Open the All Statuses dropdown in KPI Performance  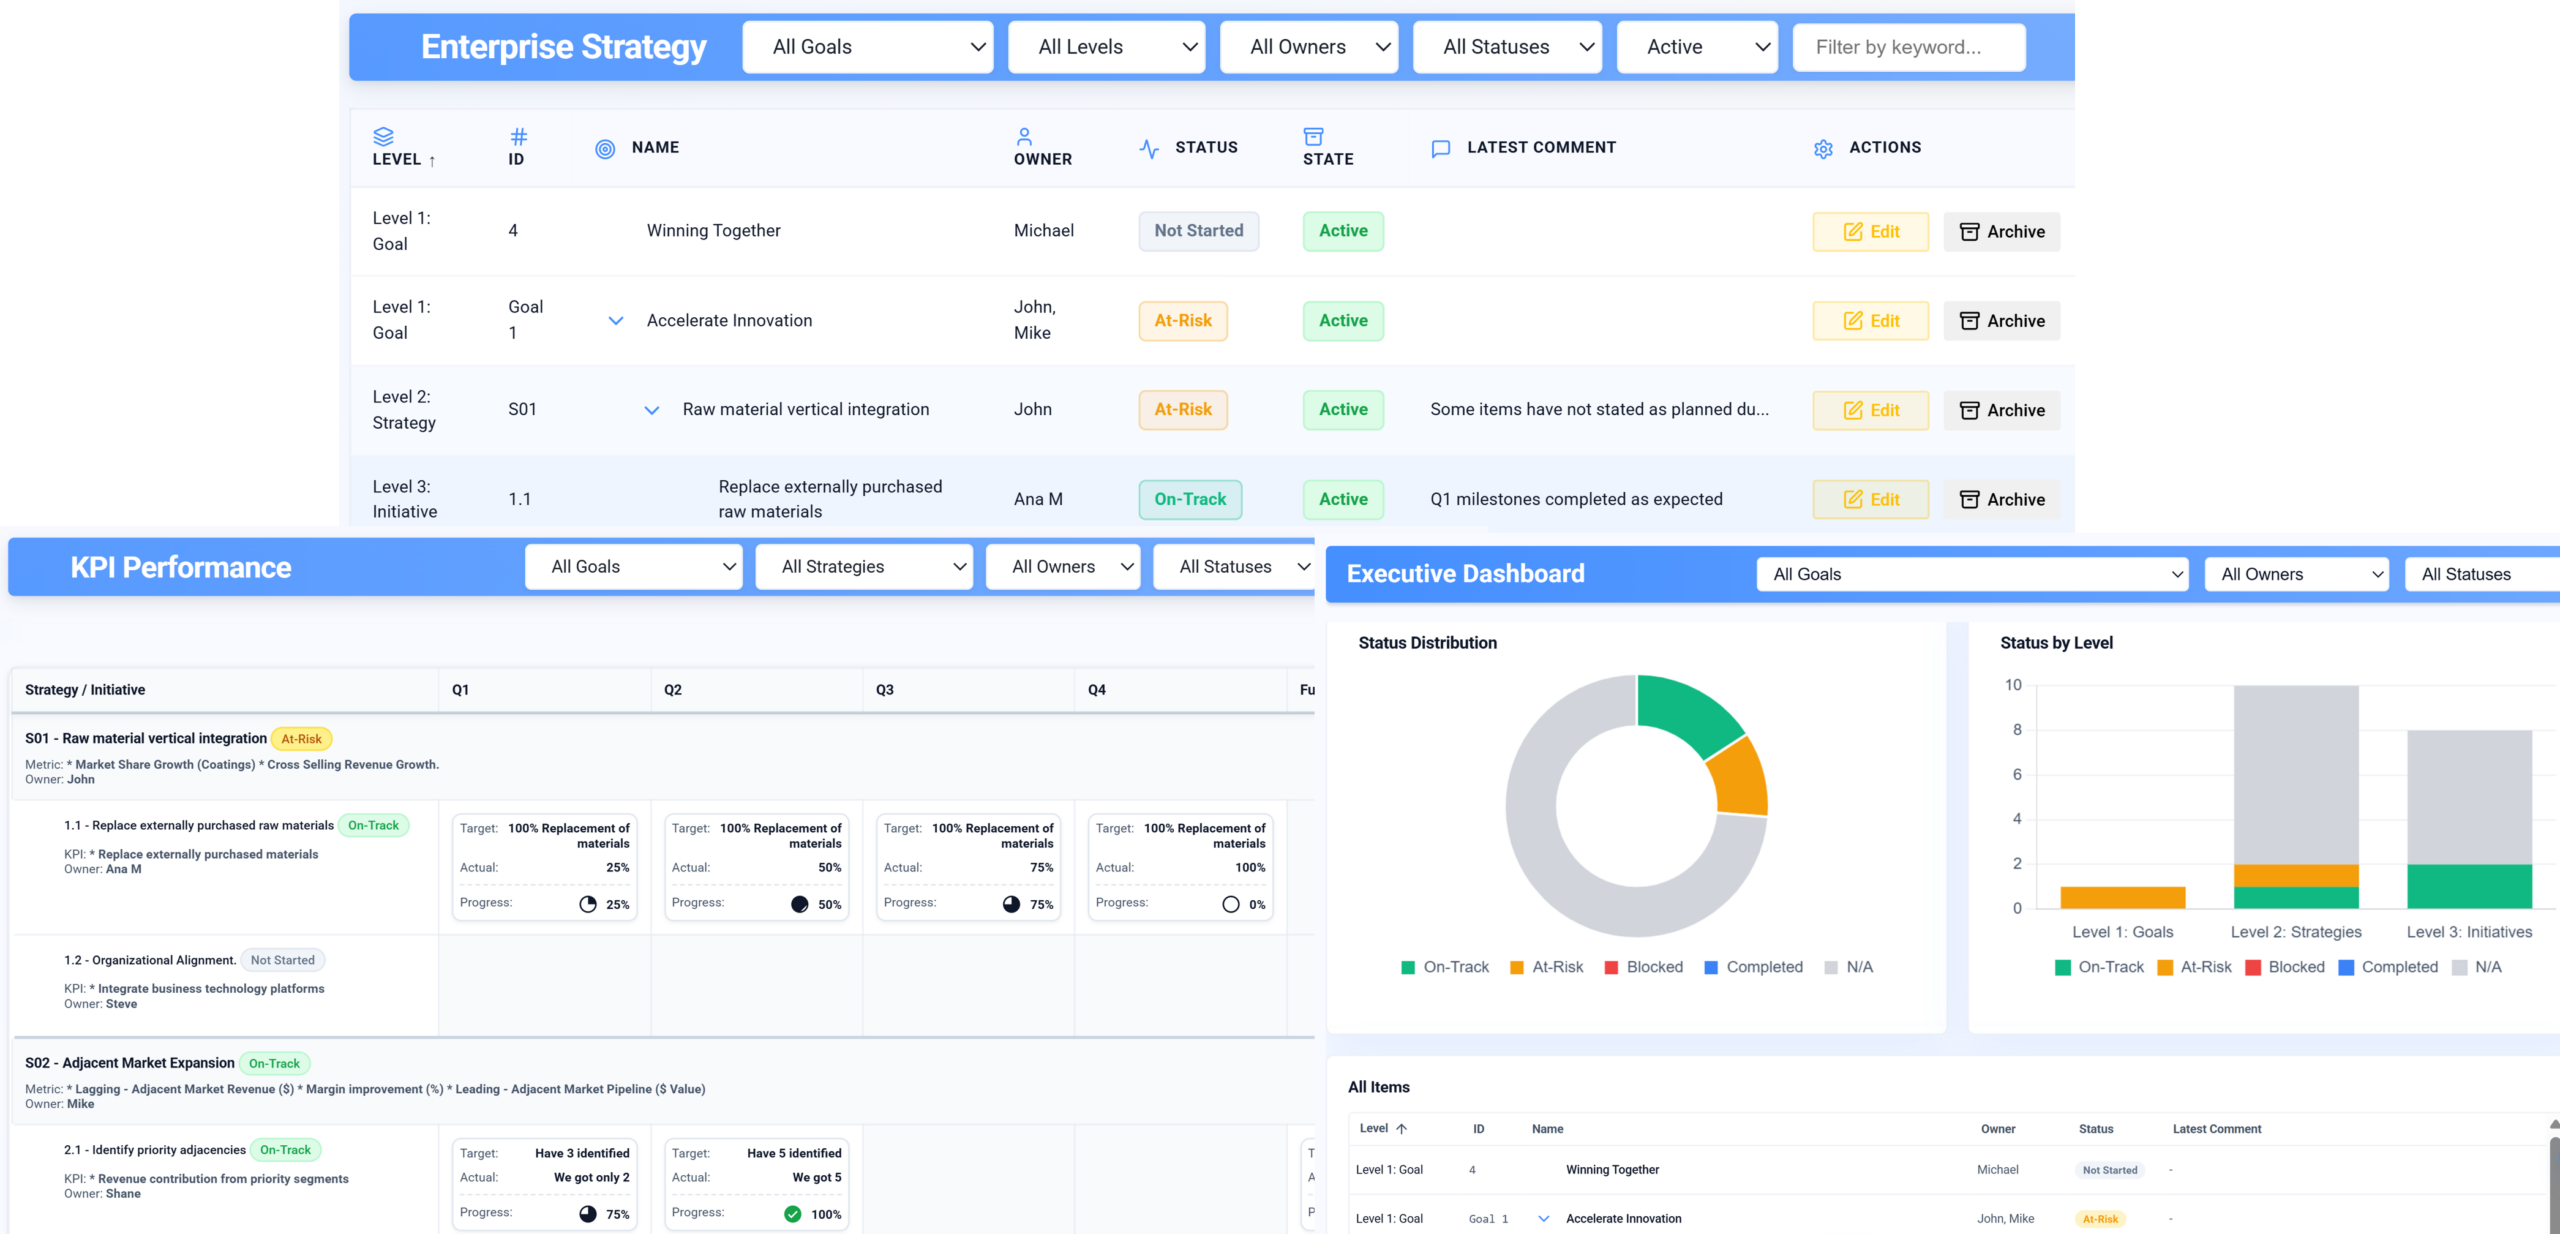1234,567
